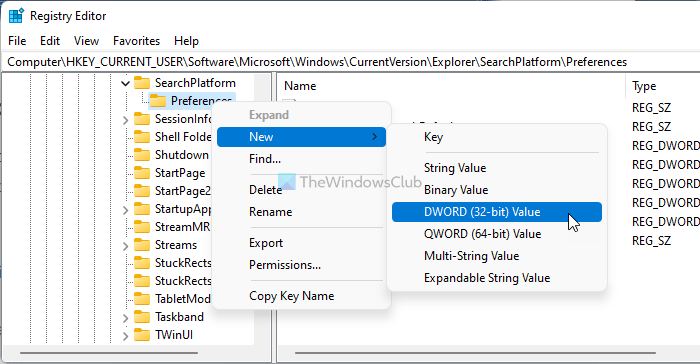Open the Favorites menu
This screenshot has width=700, height=364.
point(136,41)
